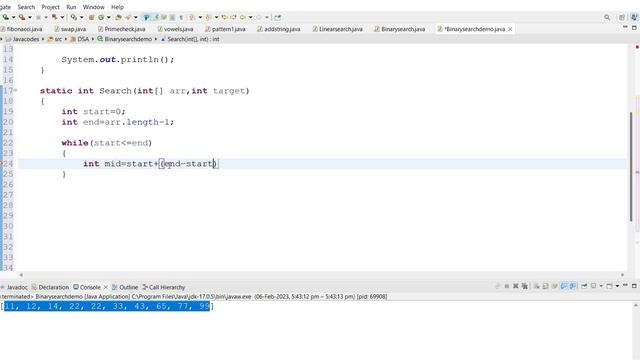Click the Forward navigation arrow icon

click(259, 17)
